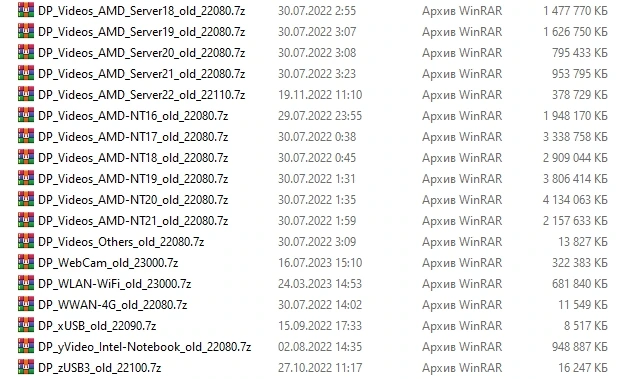Select file name DP_Videos_AMD-NT21_old_22080.7z
This screenshot has height=379, width=624.
(x=133, y=221)
